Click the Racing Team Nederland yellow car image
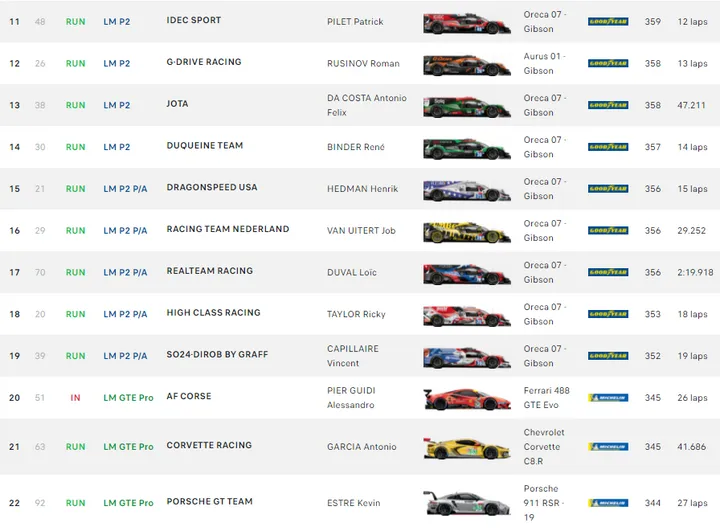This screenshot has width=720, height=530. (x=467, y=232)
